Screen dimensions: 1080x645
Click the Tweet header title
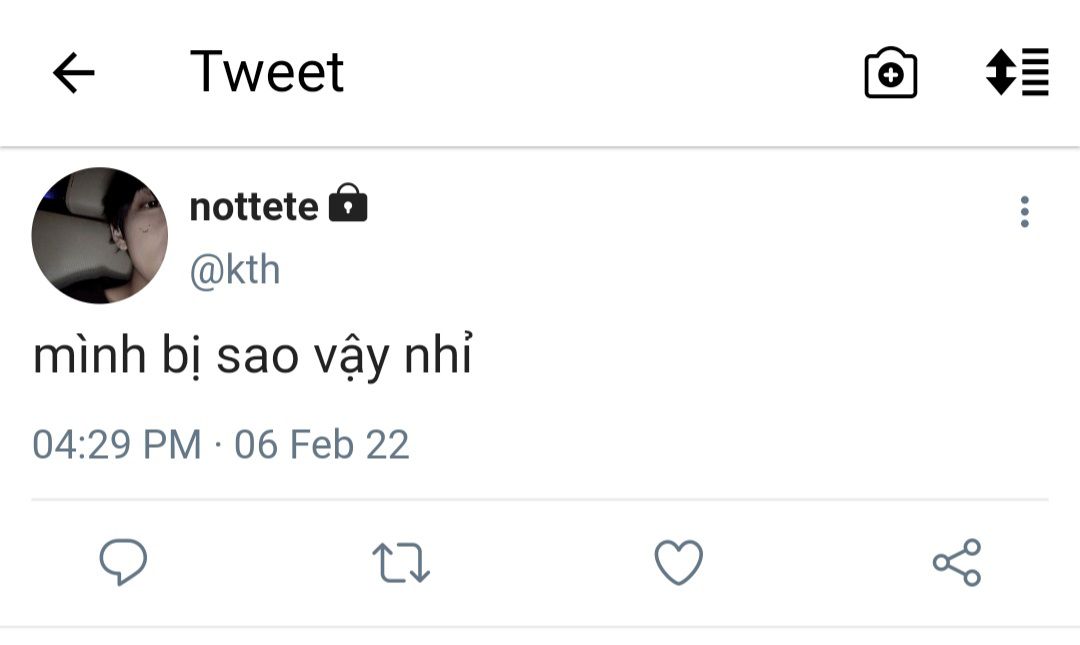click(267, 72)
